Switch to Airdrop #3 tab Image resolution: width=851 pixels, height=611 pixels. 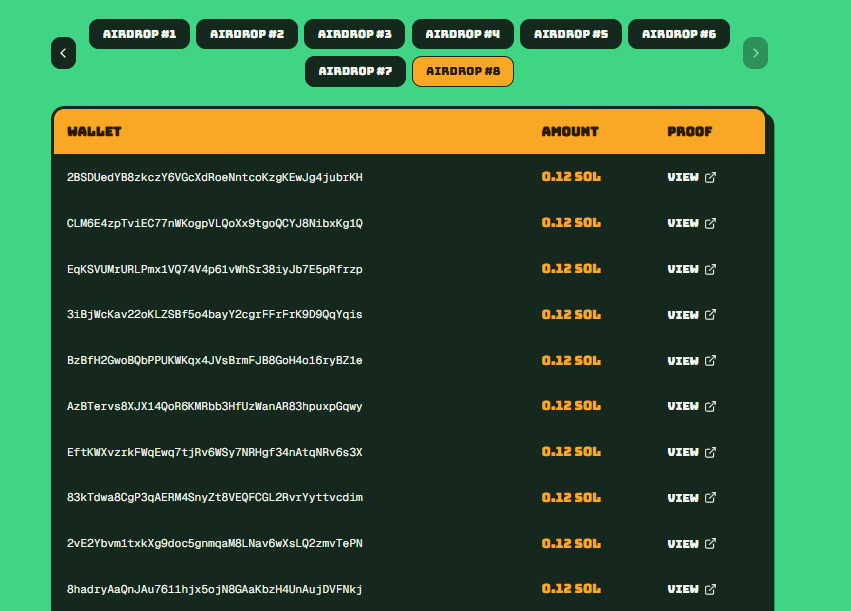coord(354,34)
